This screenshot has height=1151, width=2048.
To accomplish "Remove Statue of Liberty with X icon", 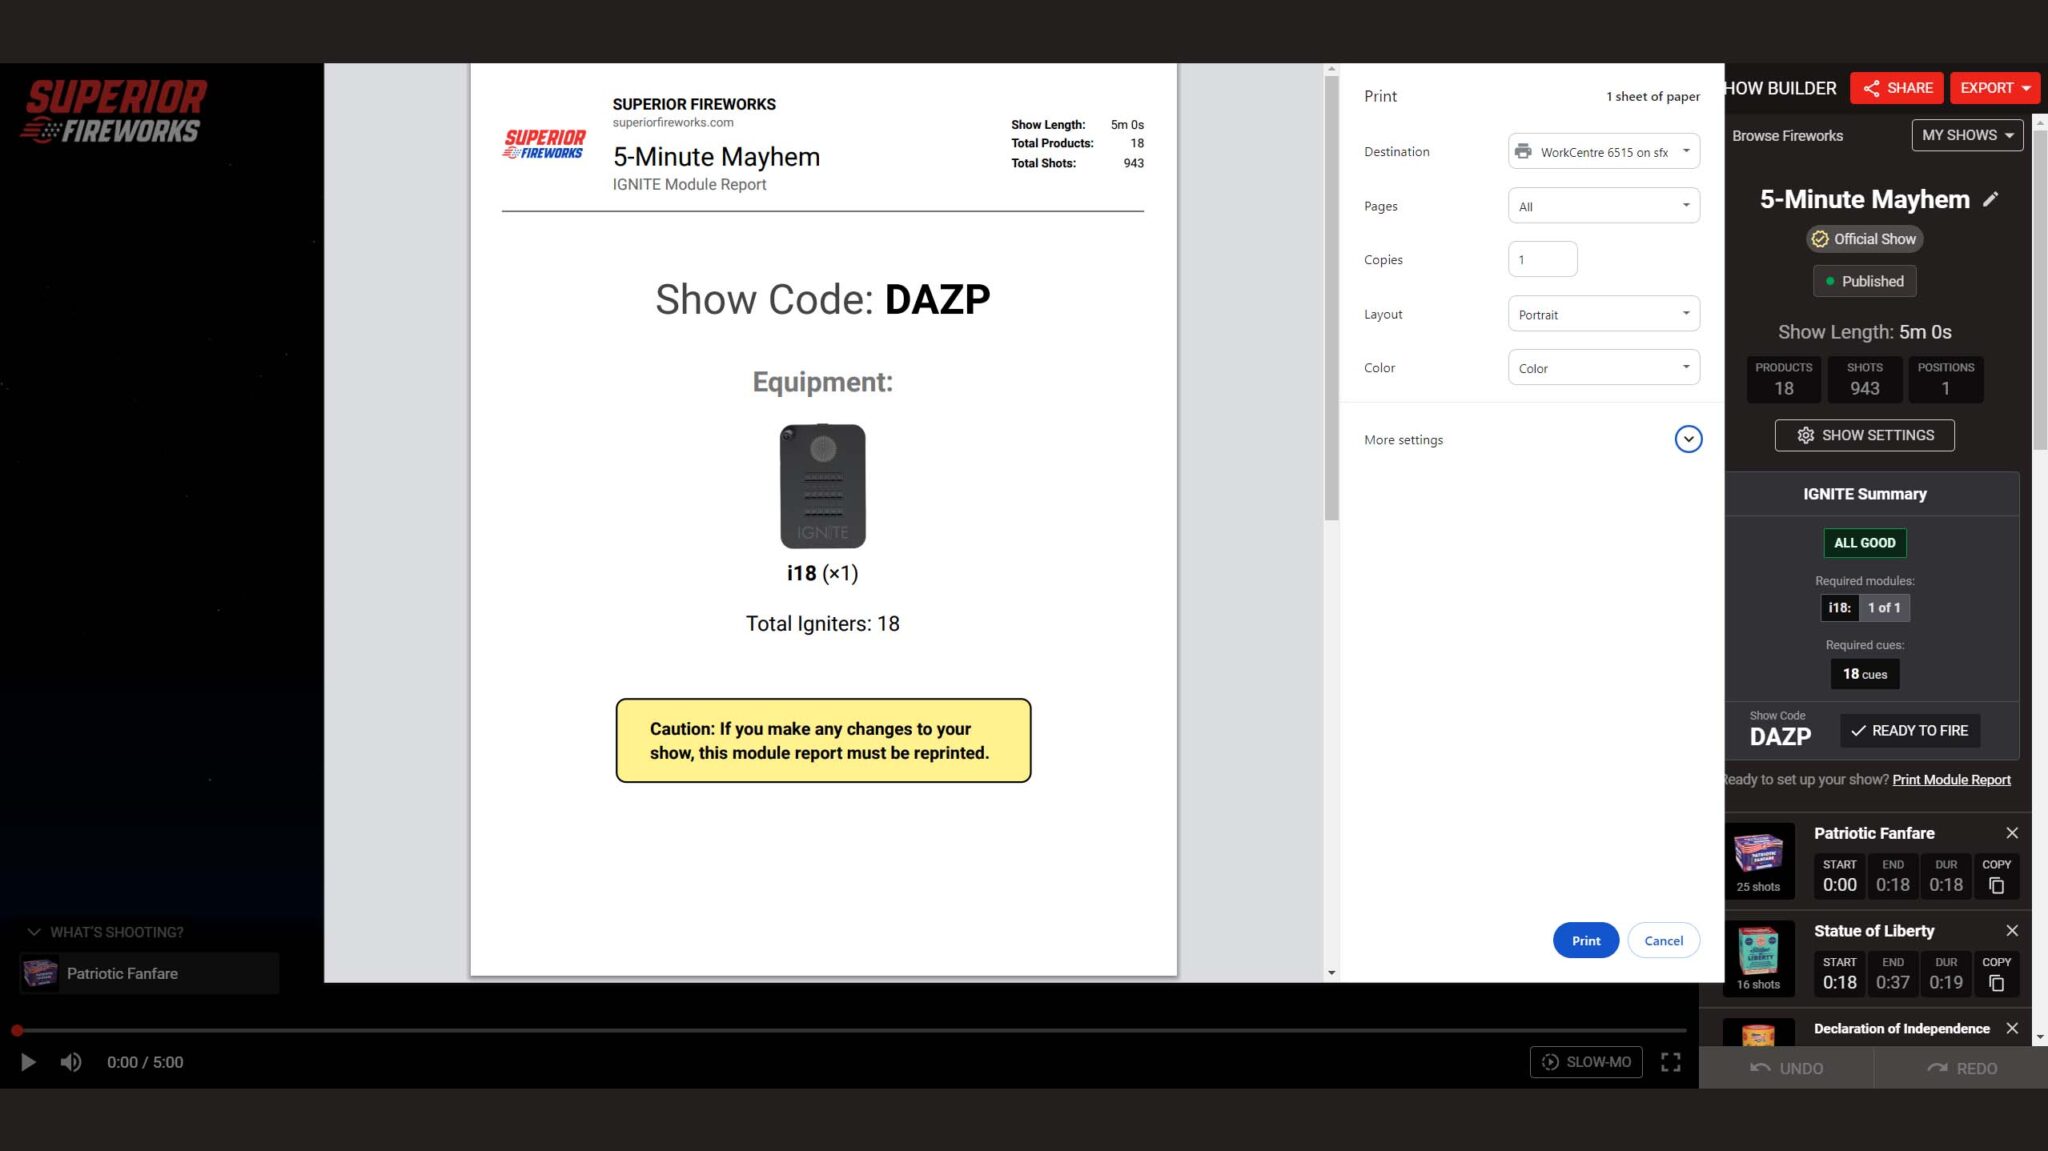I will [2012, 931].
